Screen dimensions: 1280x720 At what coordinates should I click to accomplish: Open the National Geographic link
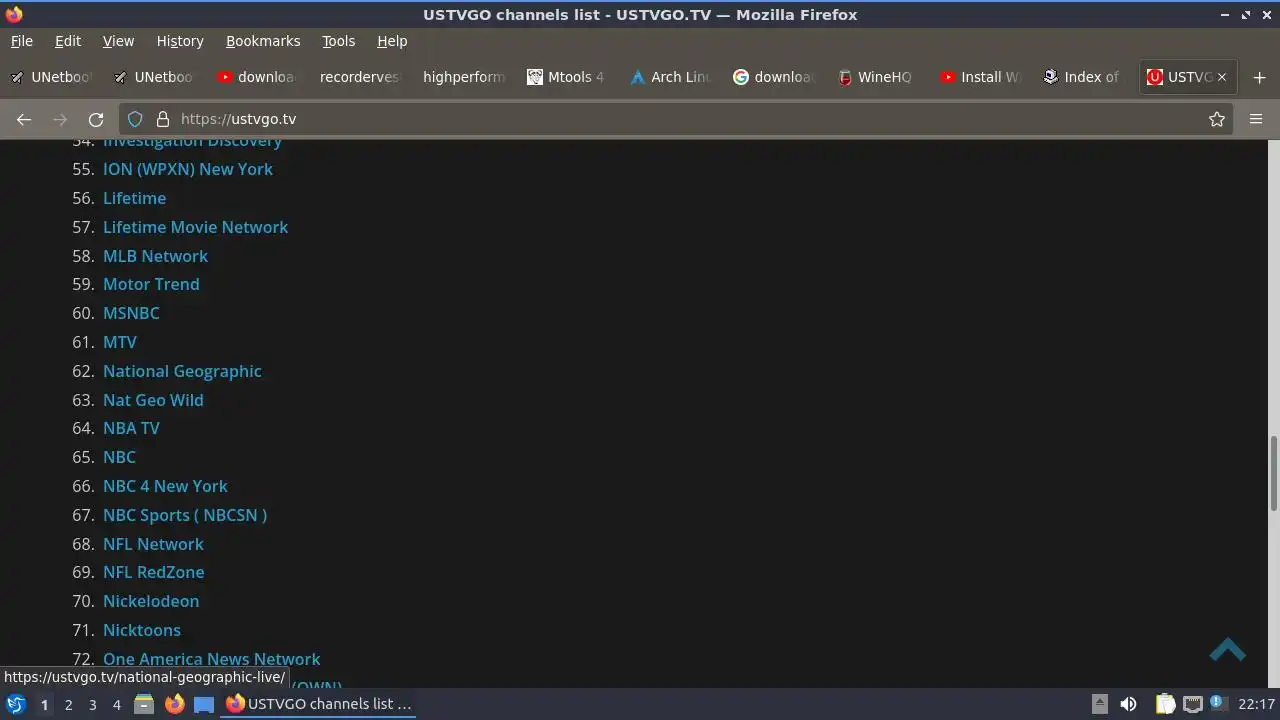click(x=182, y=371)
